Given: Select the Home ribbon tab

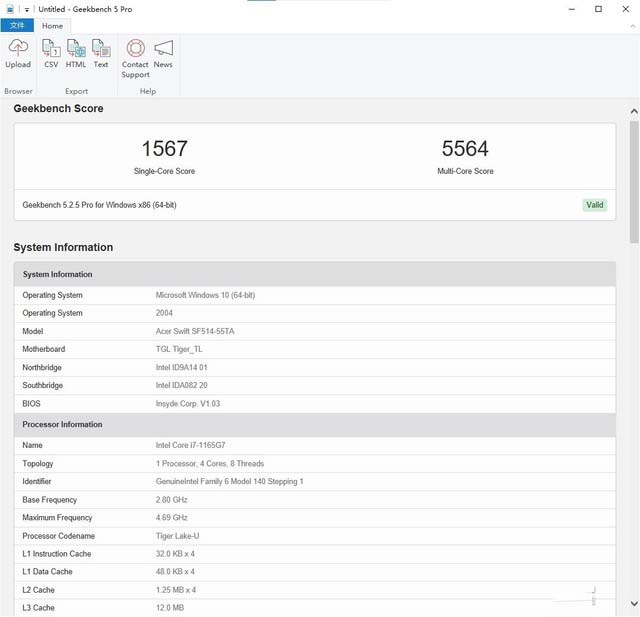Looking at the screenshot, I should pyautogui.click(x=52, y=26).
